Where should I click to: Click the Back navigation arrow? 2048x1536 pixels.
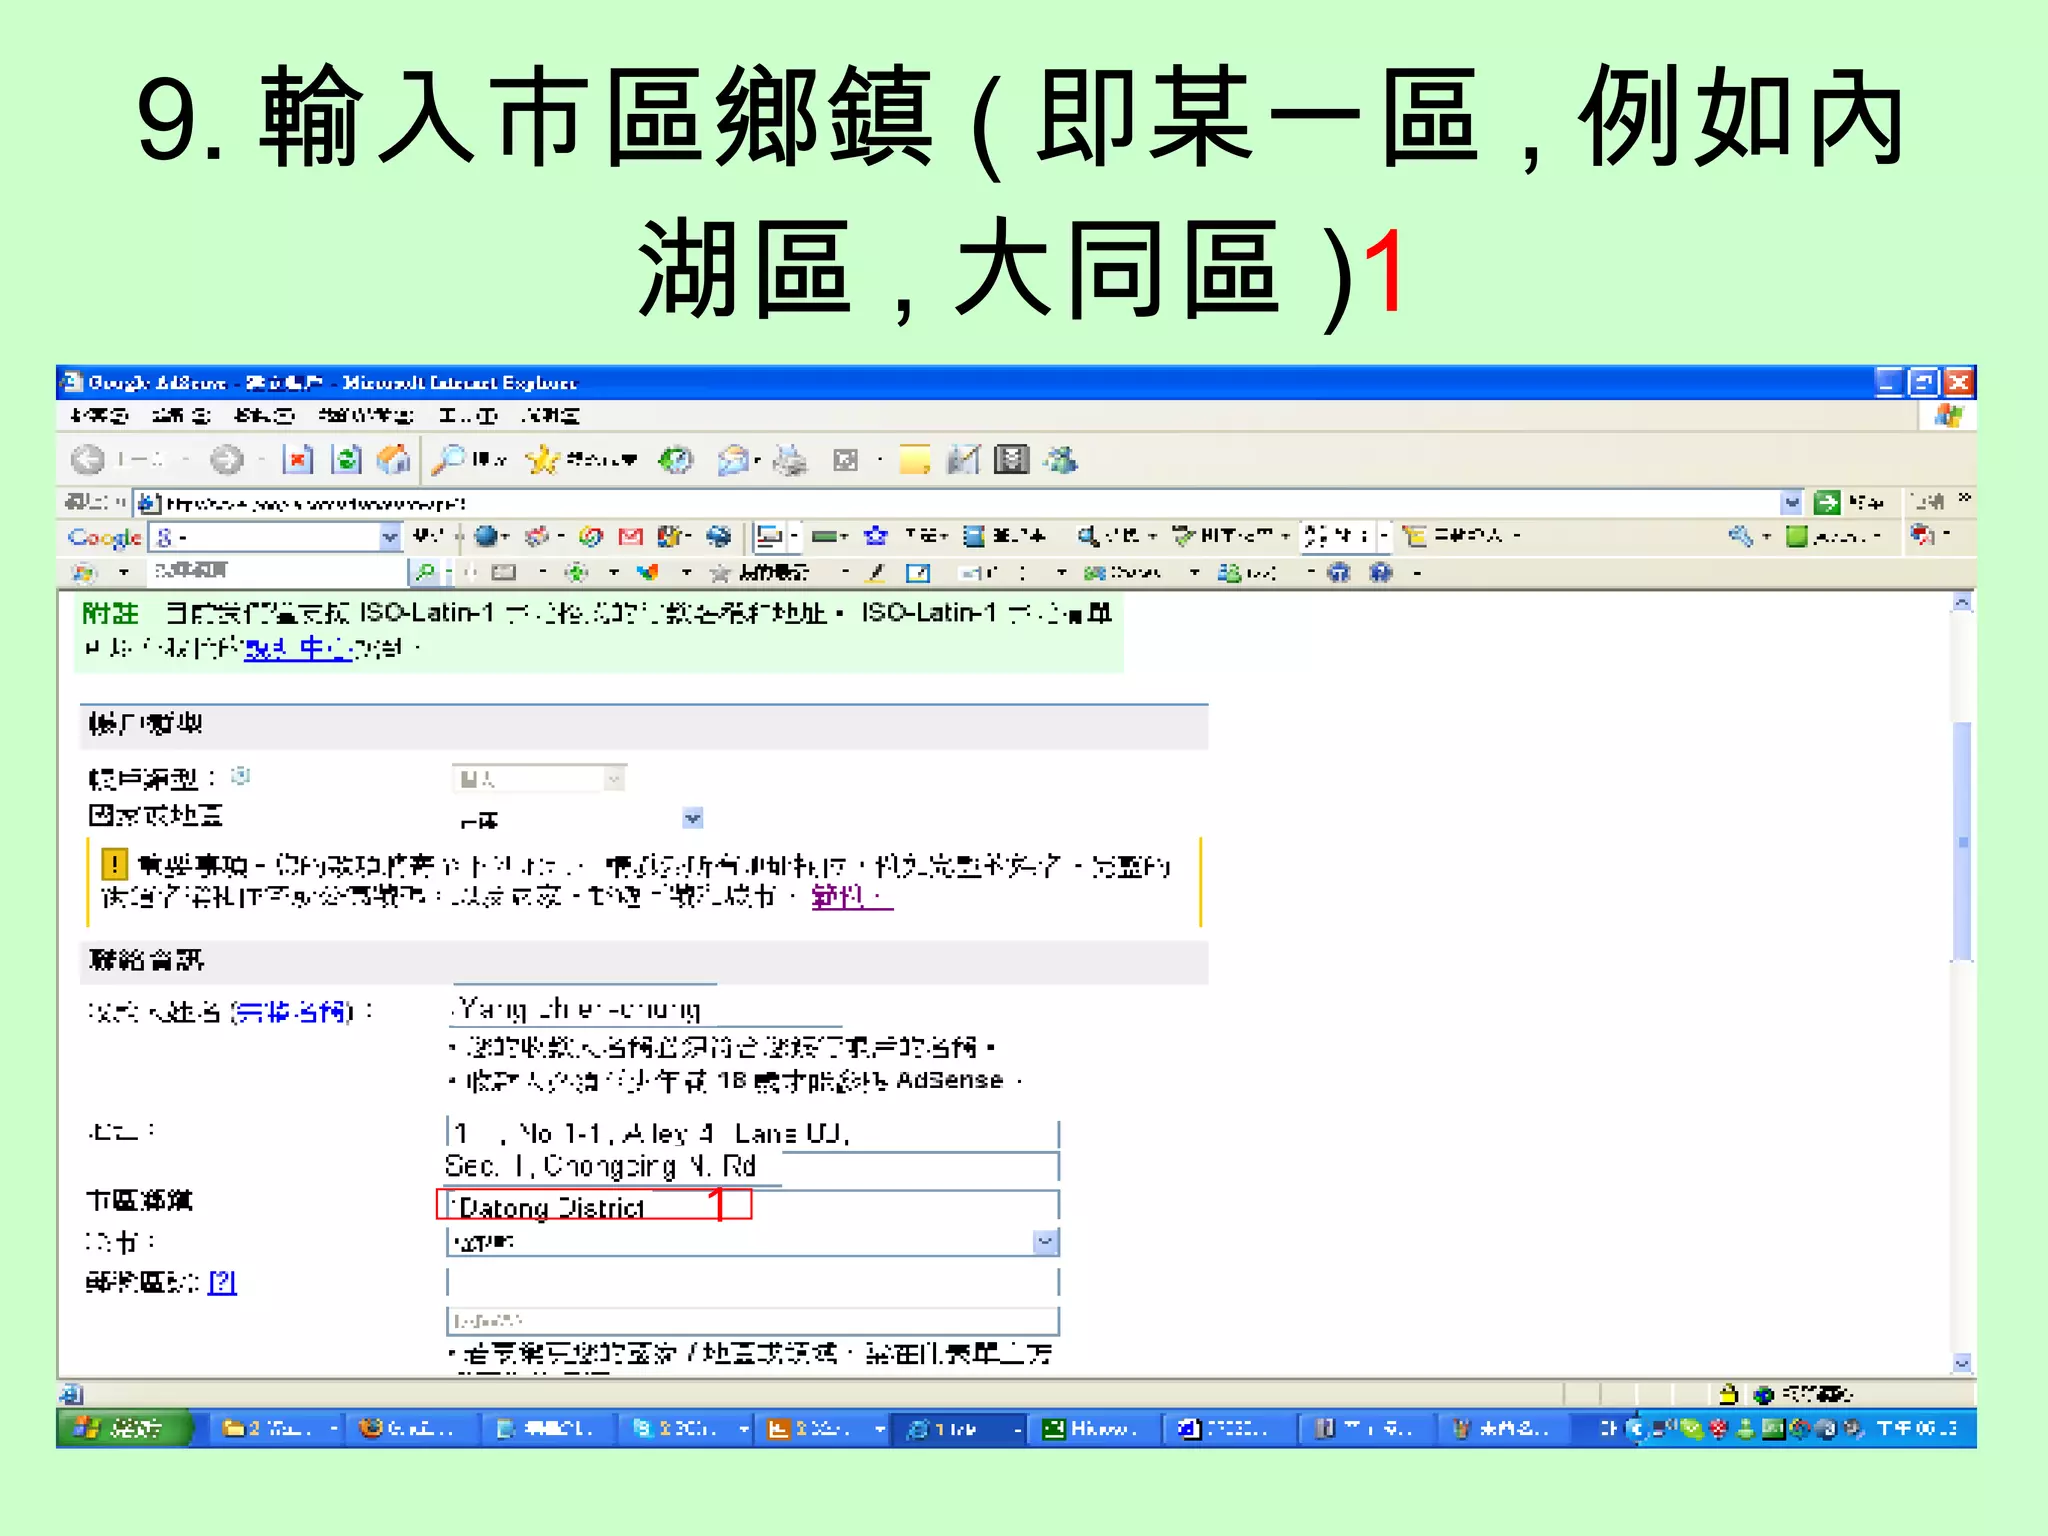click(x=88, y=459)
